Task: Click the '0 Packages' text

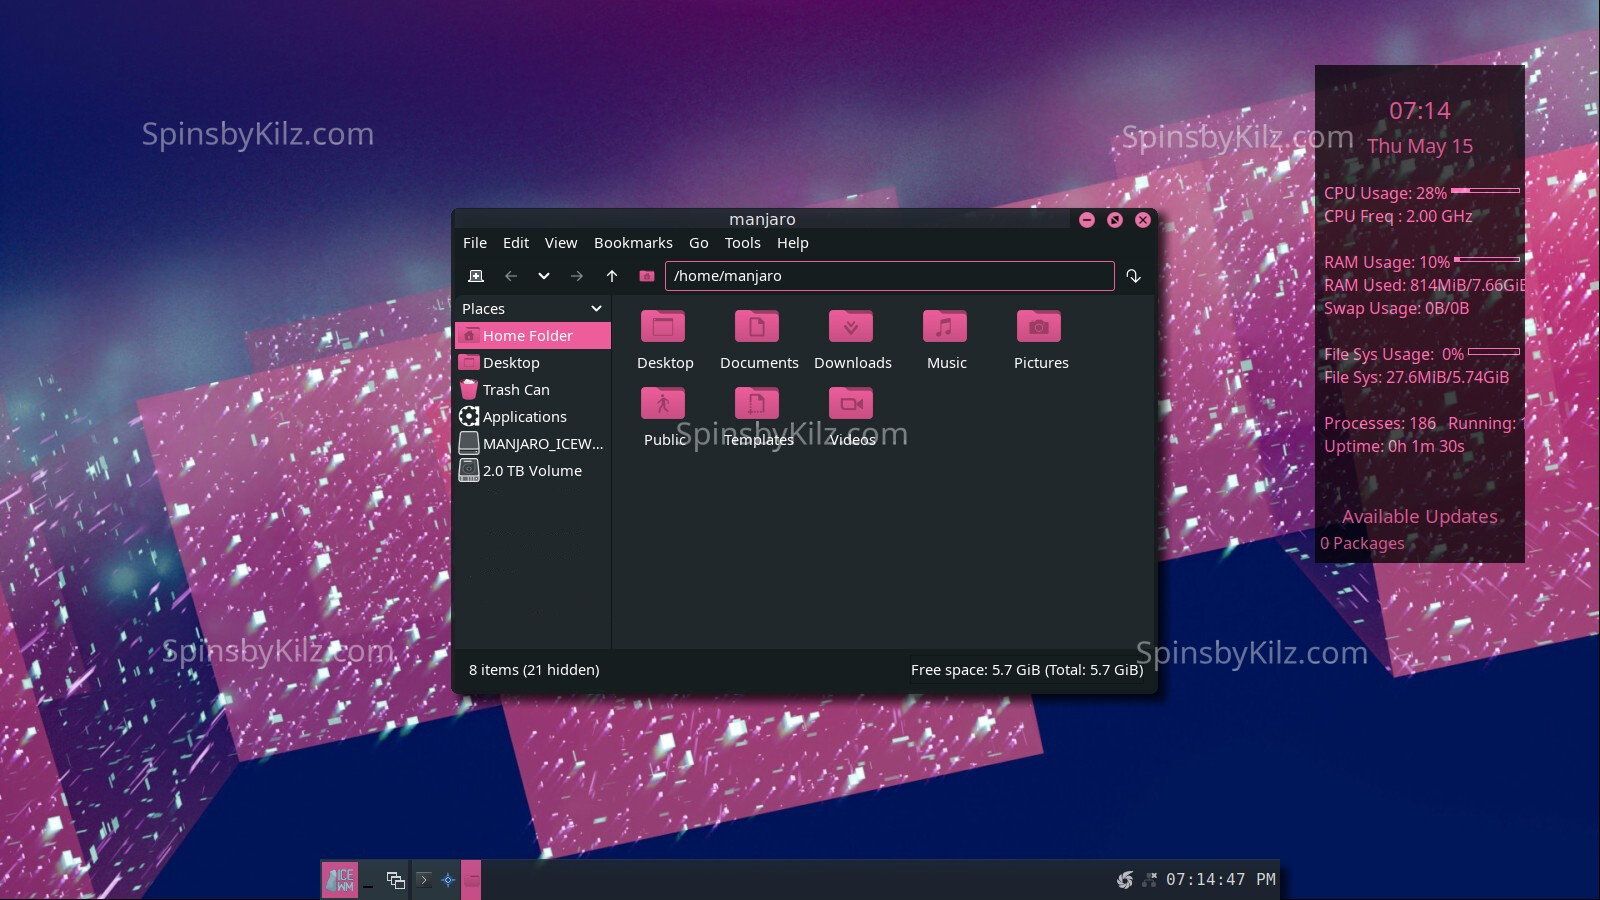Action: 1362,543
